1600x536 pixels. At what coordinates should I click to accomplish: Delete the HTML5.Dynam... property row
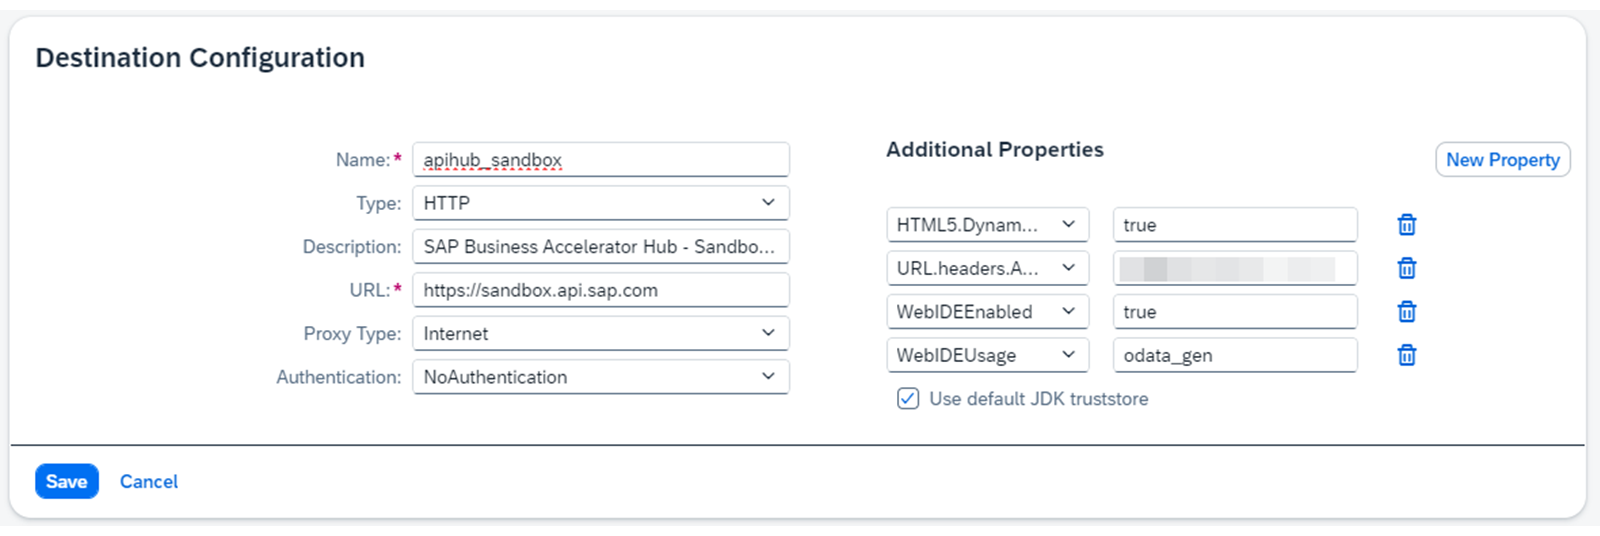1406,225
